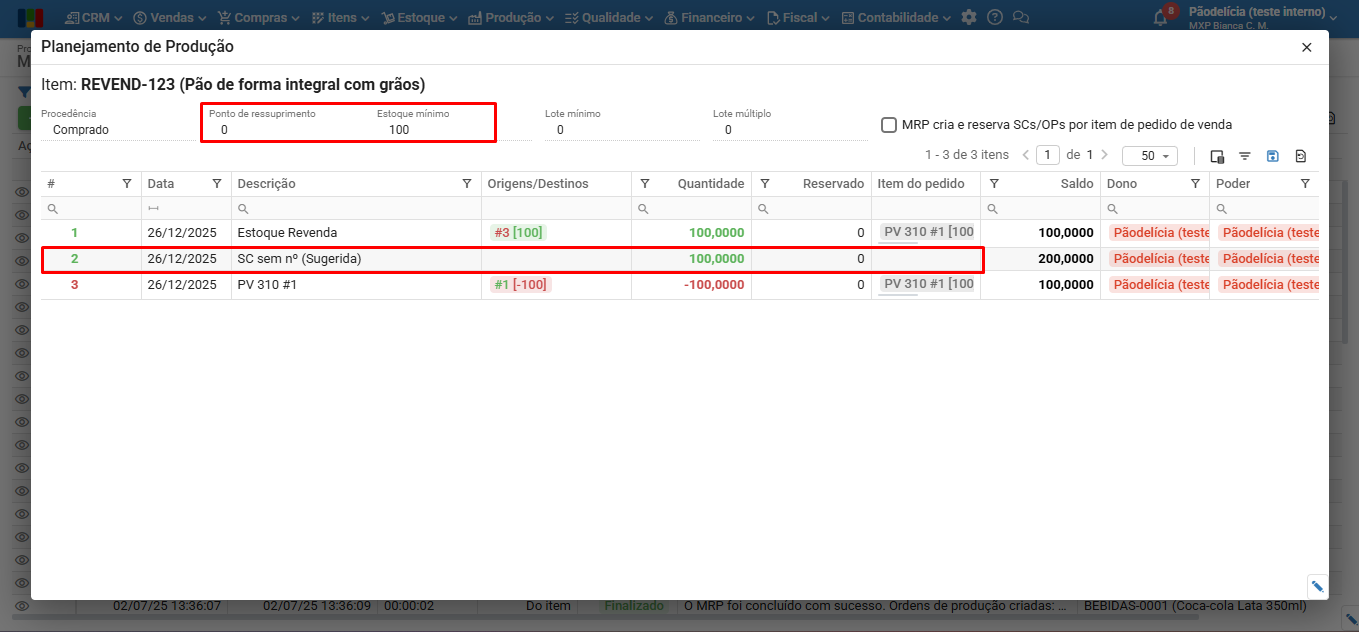Click the pencil edit icon at dialog bottom-right

click(x=1317, y=587)
